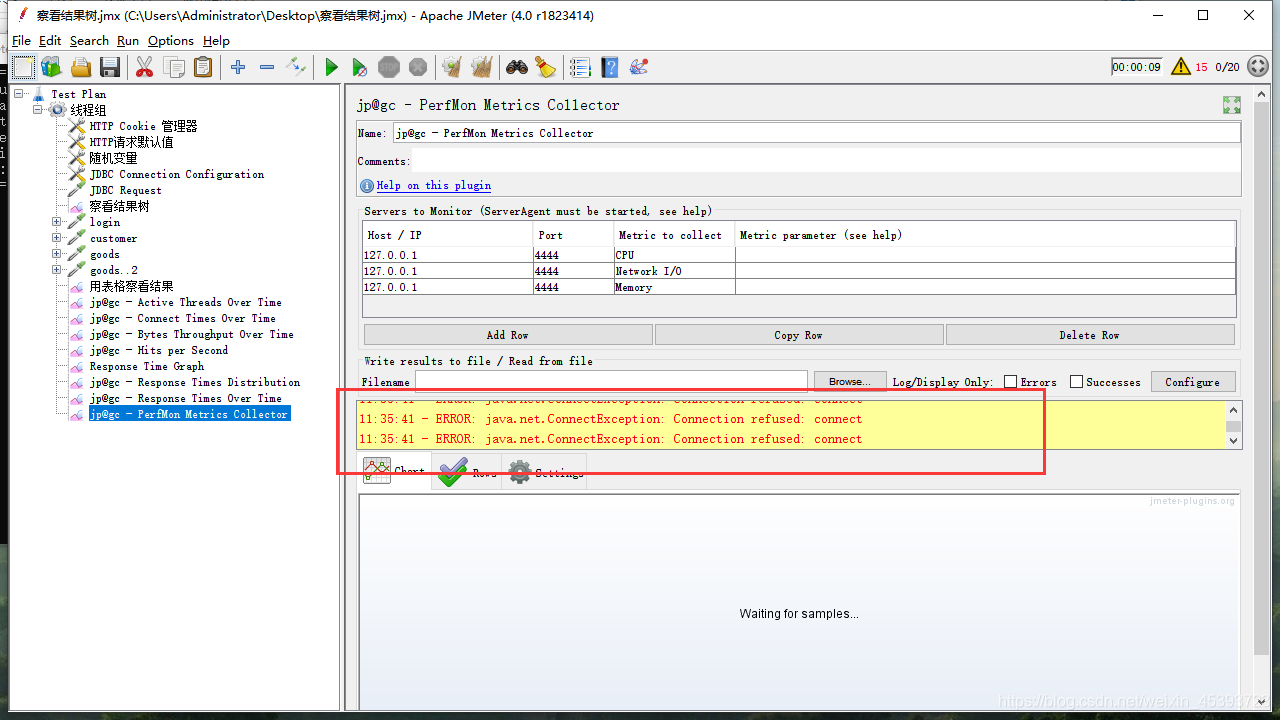The height and width of the screenshot is (720, 1280).
Task: Click the Copy Row button
Action: pyautogui.click(x=798, y=335)
